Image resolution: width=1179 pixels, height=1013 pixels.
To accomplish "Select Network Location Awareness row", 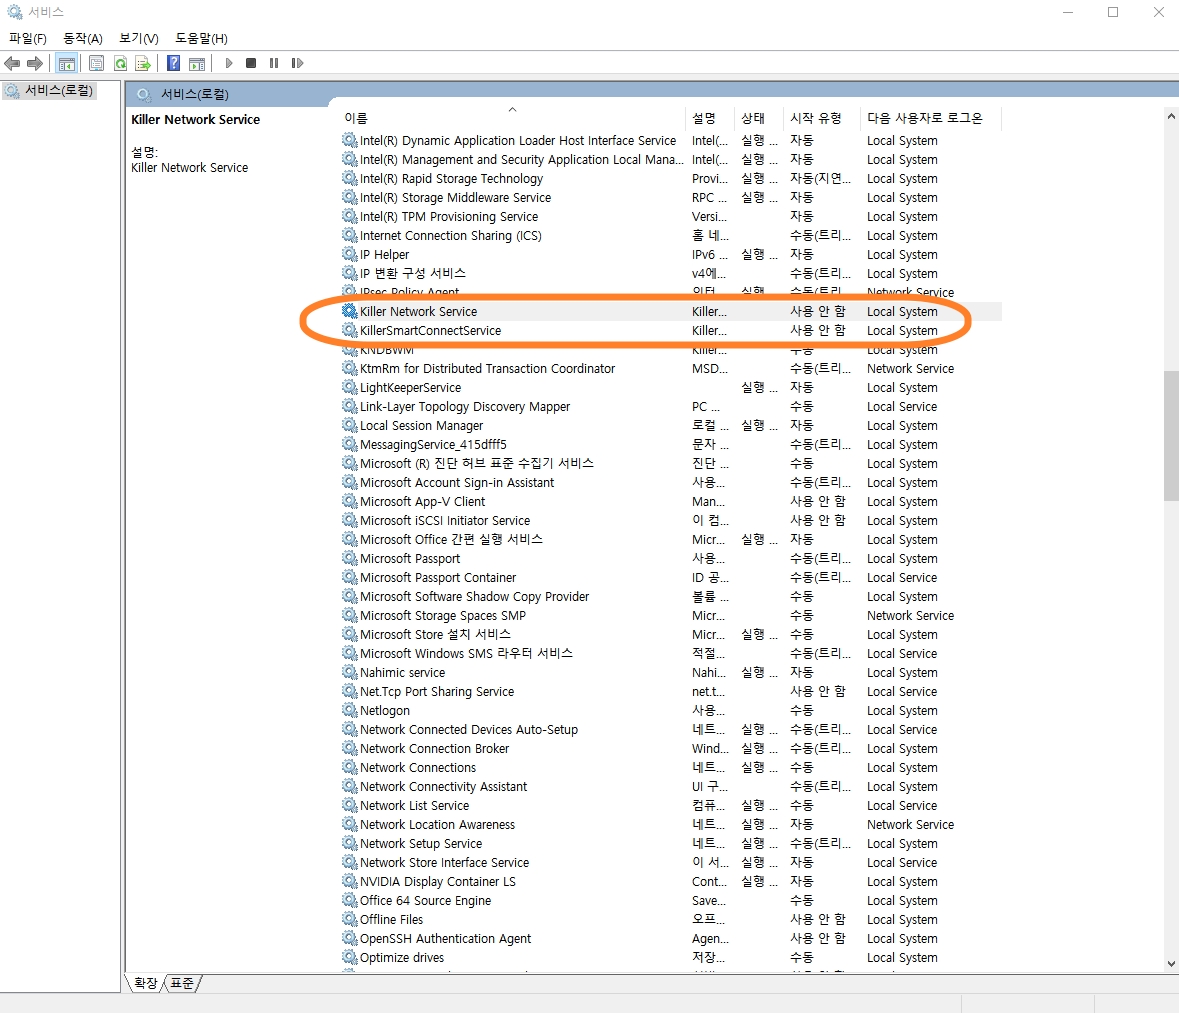I will (671, 824).
